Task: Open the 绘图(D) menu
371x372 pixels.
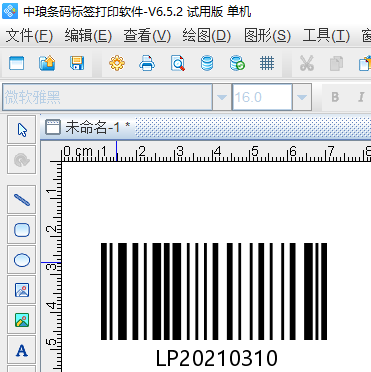Action: coord(206,35)
